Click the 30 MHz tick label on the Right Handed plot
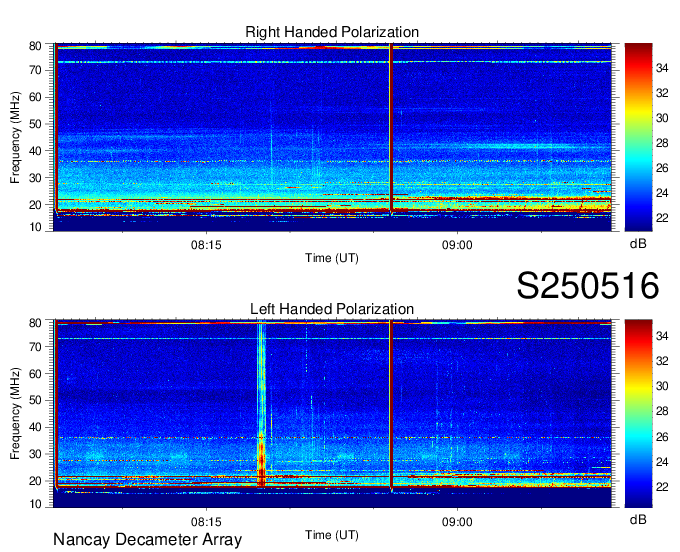 35,178
